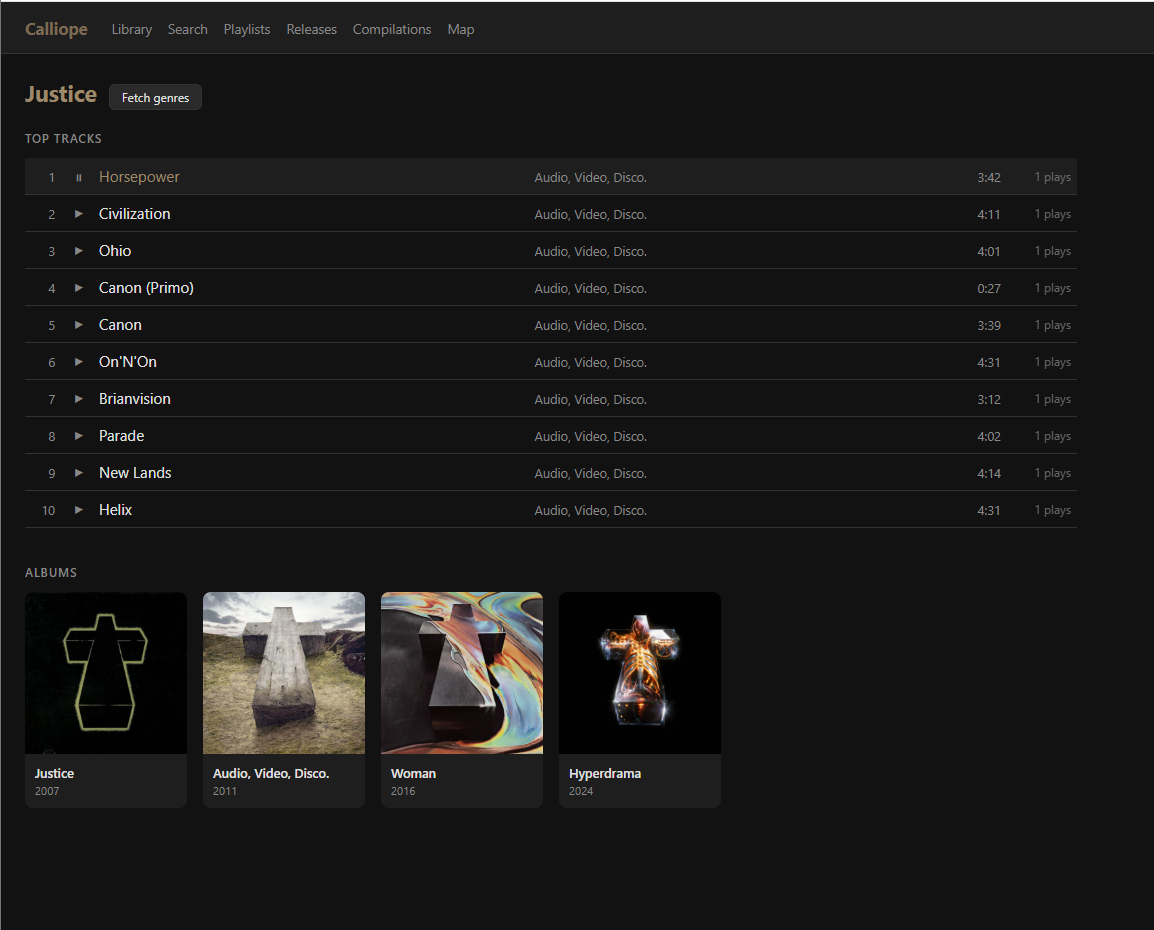1154x930 pixels.
Task: Open the Library page
Action: [132, 29]
